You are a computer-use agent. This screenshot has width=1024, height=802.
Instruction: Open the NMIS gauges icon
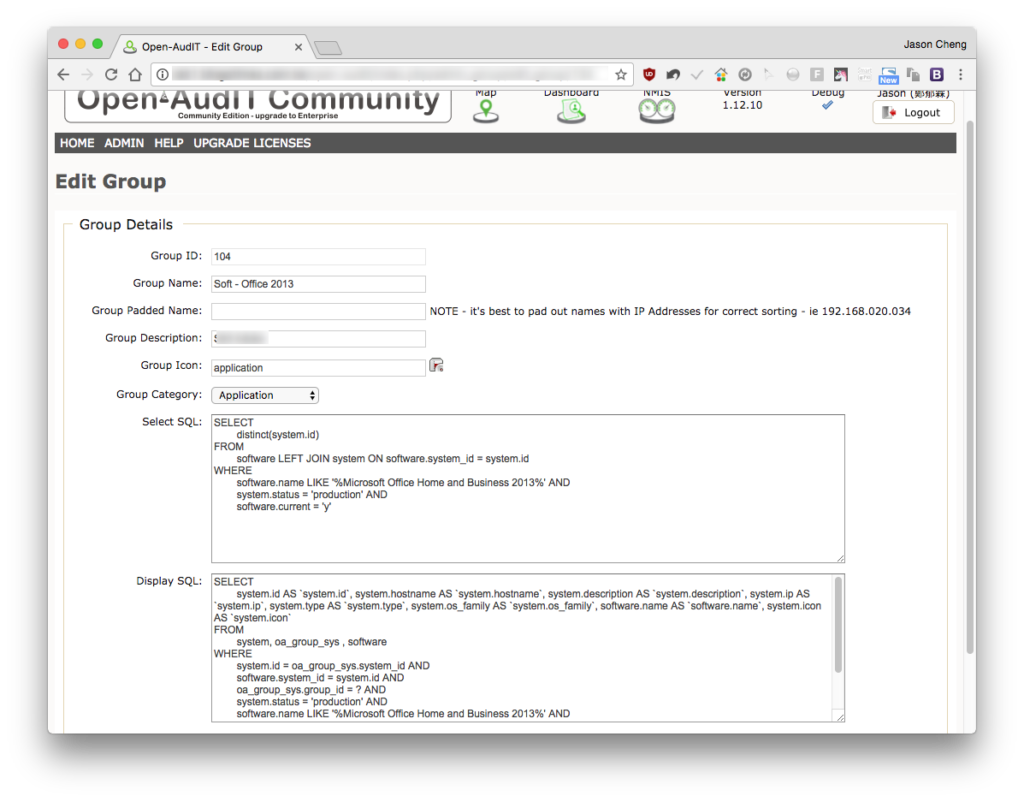click(x=656, y=111)
